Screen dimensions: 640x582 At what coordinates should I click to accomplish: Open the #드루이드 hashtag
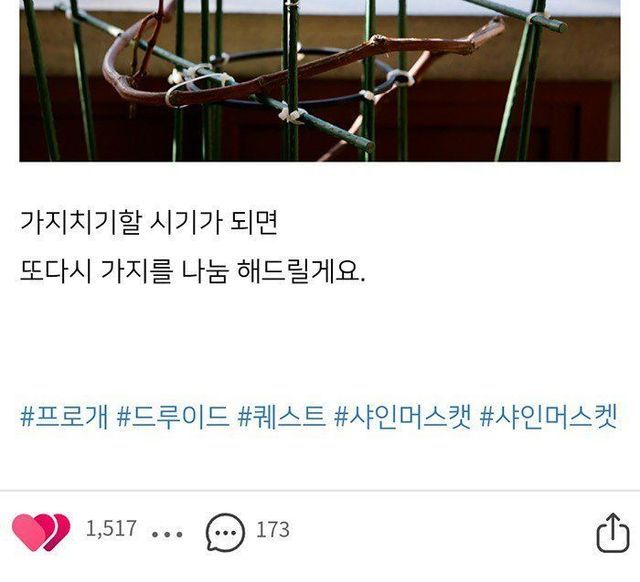172,417
